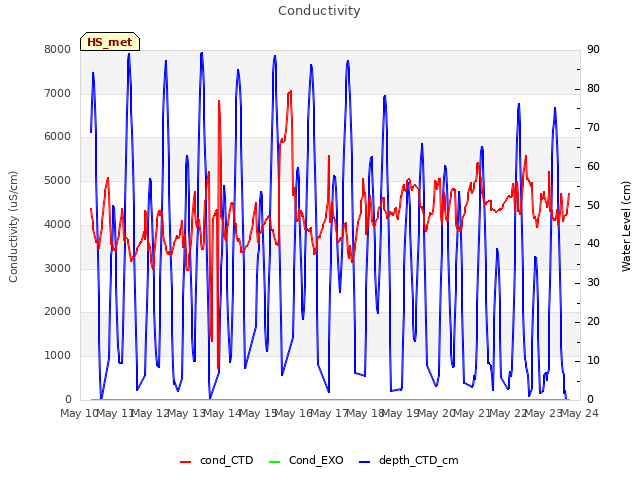Click the red cond_CTD legend swatch
Viewport: 640px width, 480px height.
[x=185, y=462]
